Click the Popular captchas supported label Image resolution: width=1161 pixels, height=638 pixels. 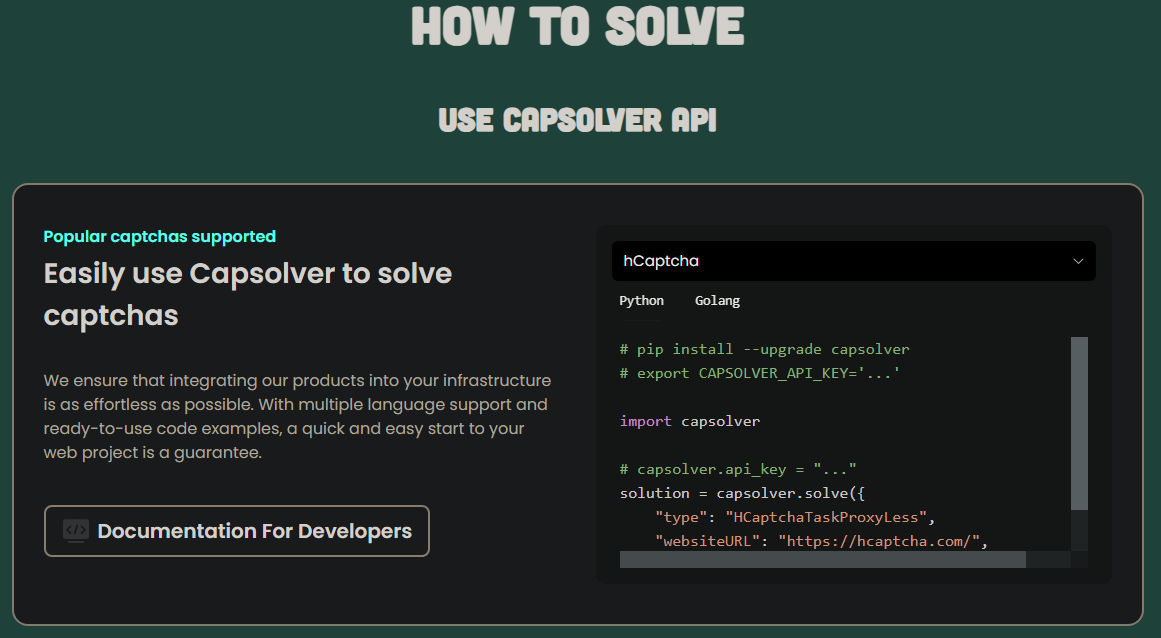(160, 237)
